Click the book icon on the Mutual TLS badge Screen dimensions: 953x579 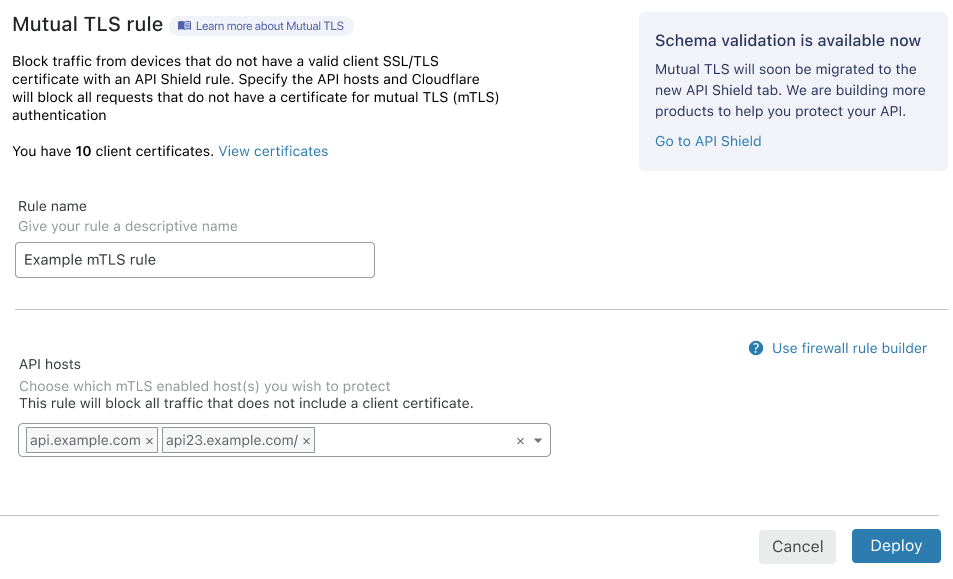(184, 25)
